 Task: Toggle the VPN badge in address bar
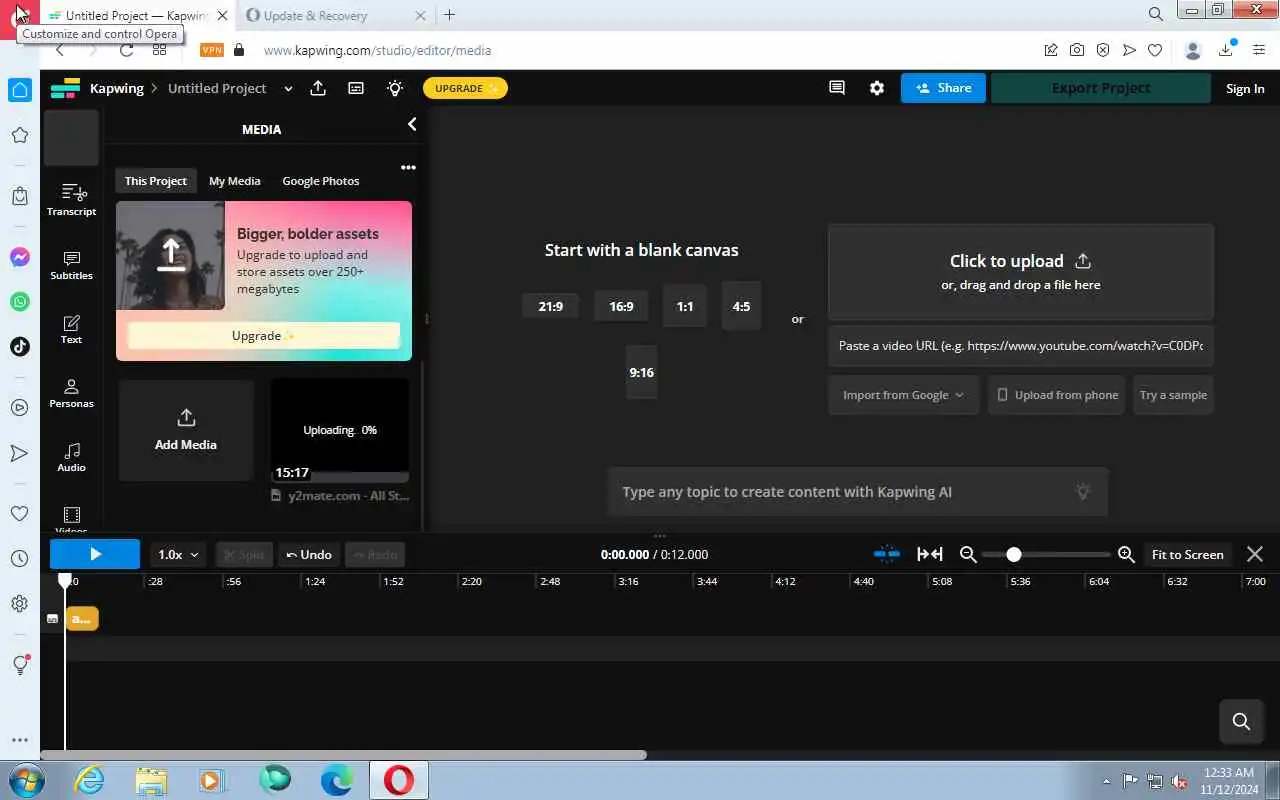(x=212, y=50)
